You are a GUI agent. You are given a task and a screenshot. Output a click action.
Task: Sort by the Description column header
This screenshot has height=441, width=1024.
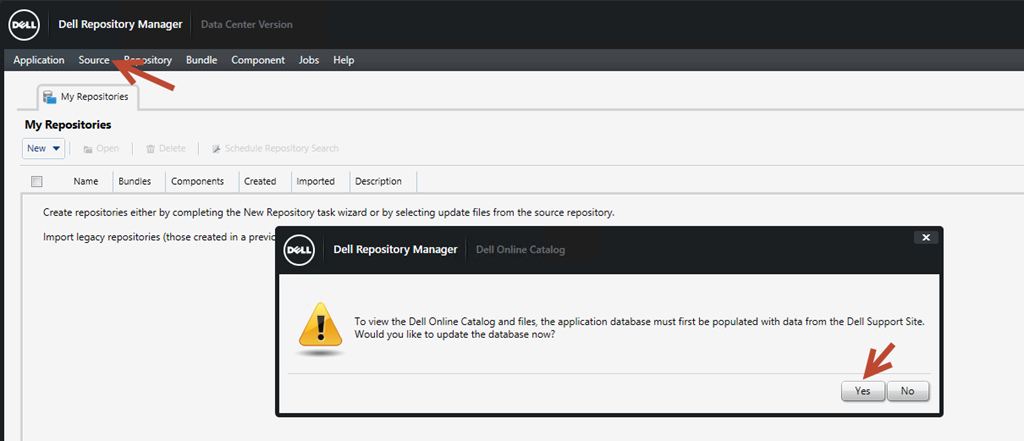tap(378, 181)
